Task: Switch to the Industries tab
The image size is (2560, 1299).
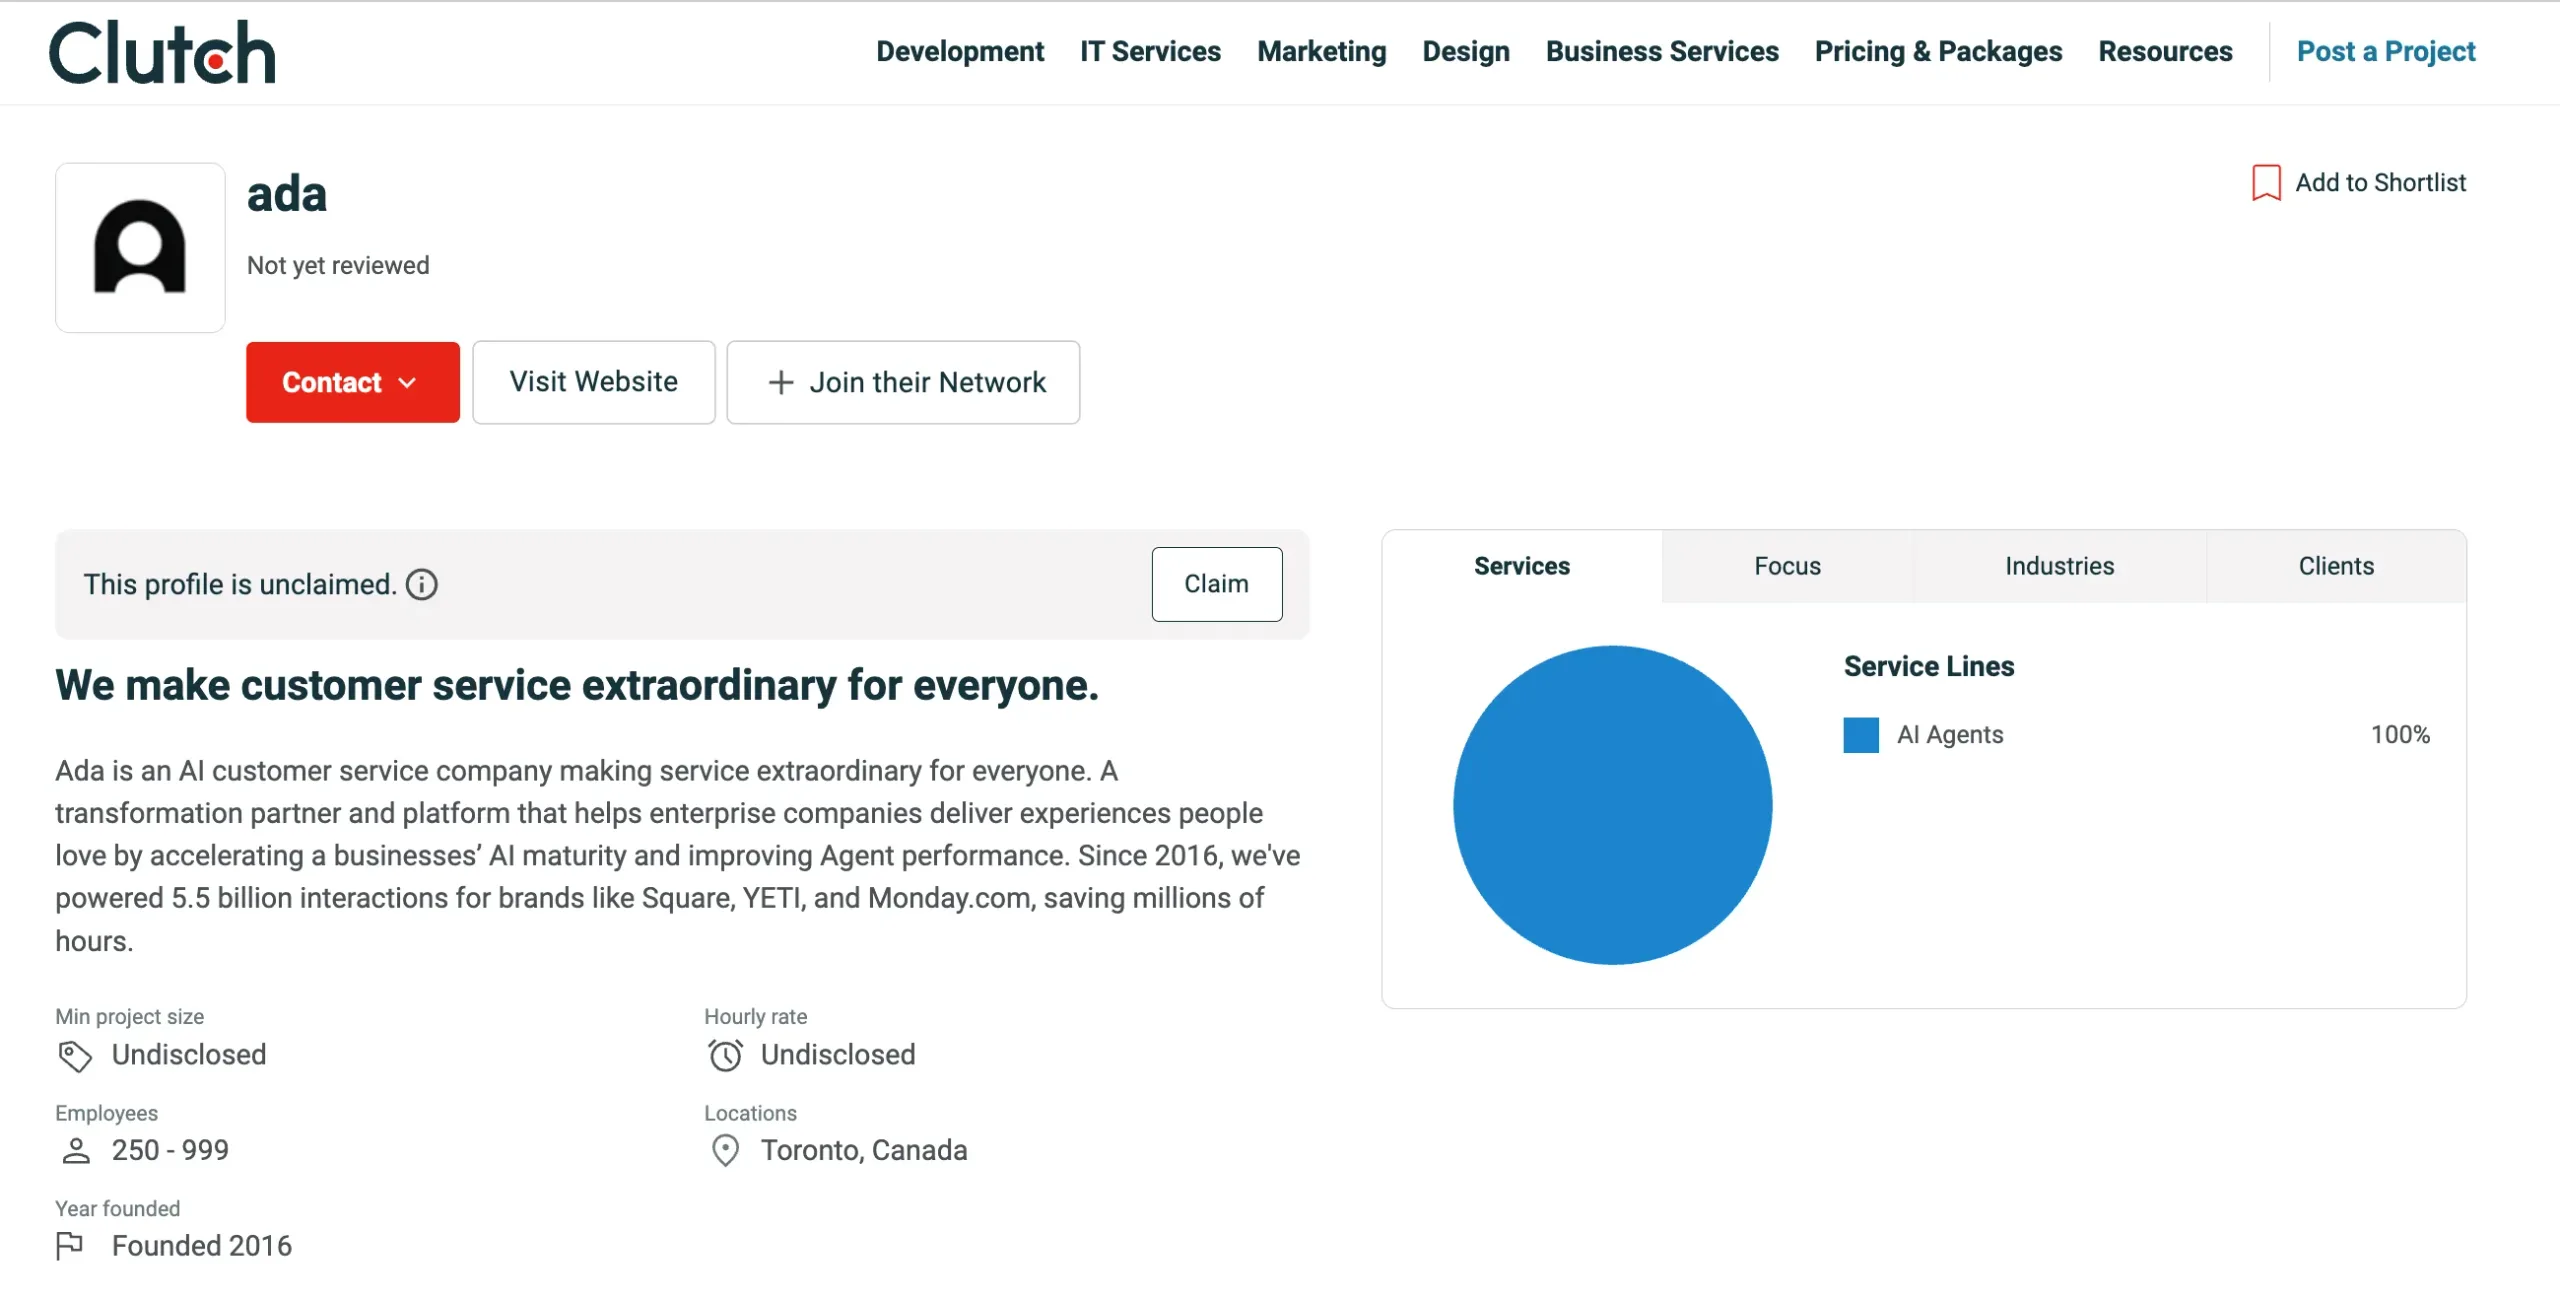Action: [2060, 566]
